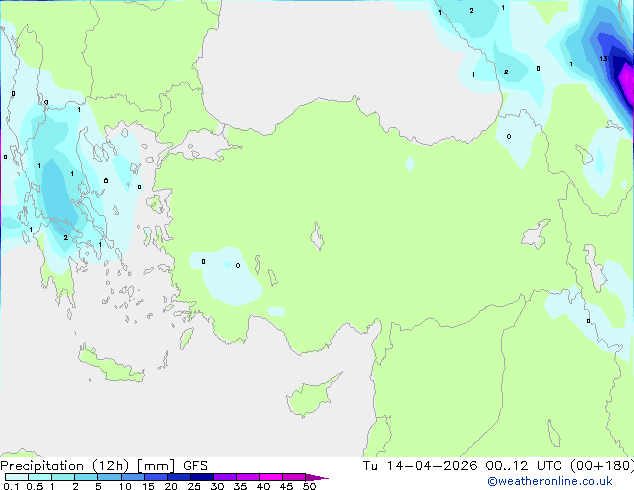Viewport: 634px width, 490px height.
Task: Choose the 40–45 mm magenta legend swatch
Action: click(x=271, y=477)
